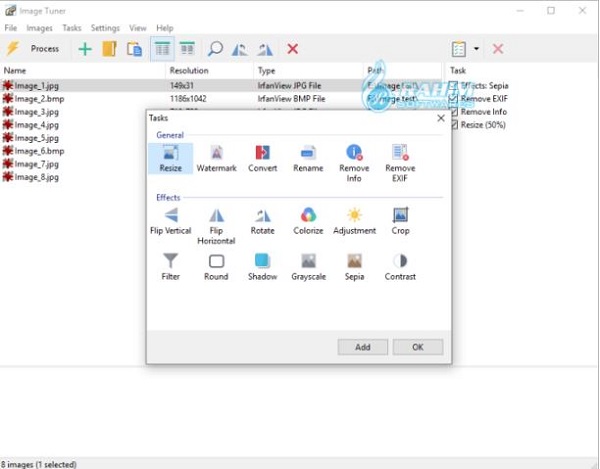Choose the Shadow effect
The width and height of the screenshot is (600, 469).
click(262, 267)
